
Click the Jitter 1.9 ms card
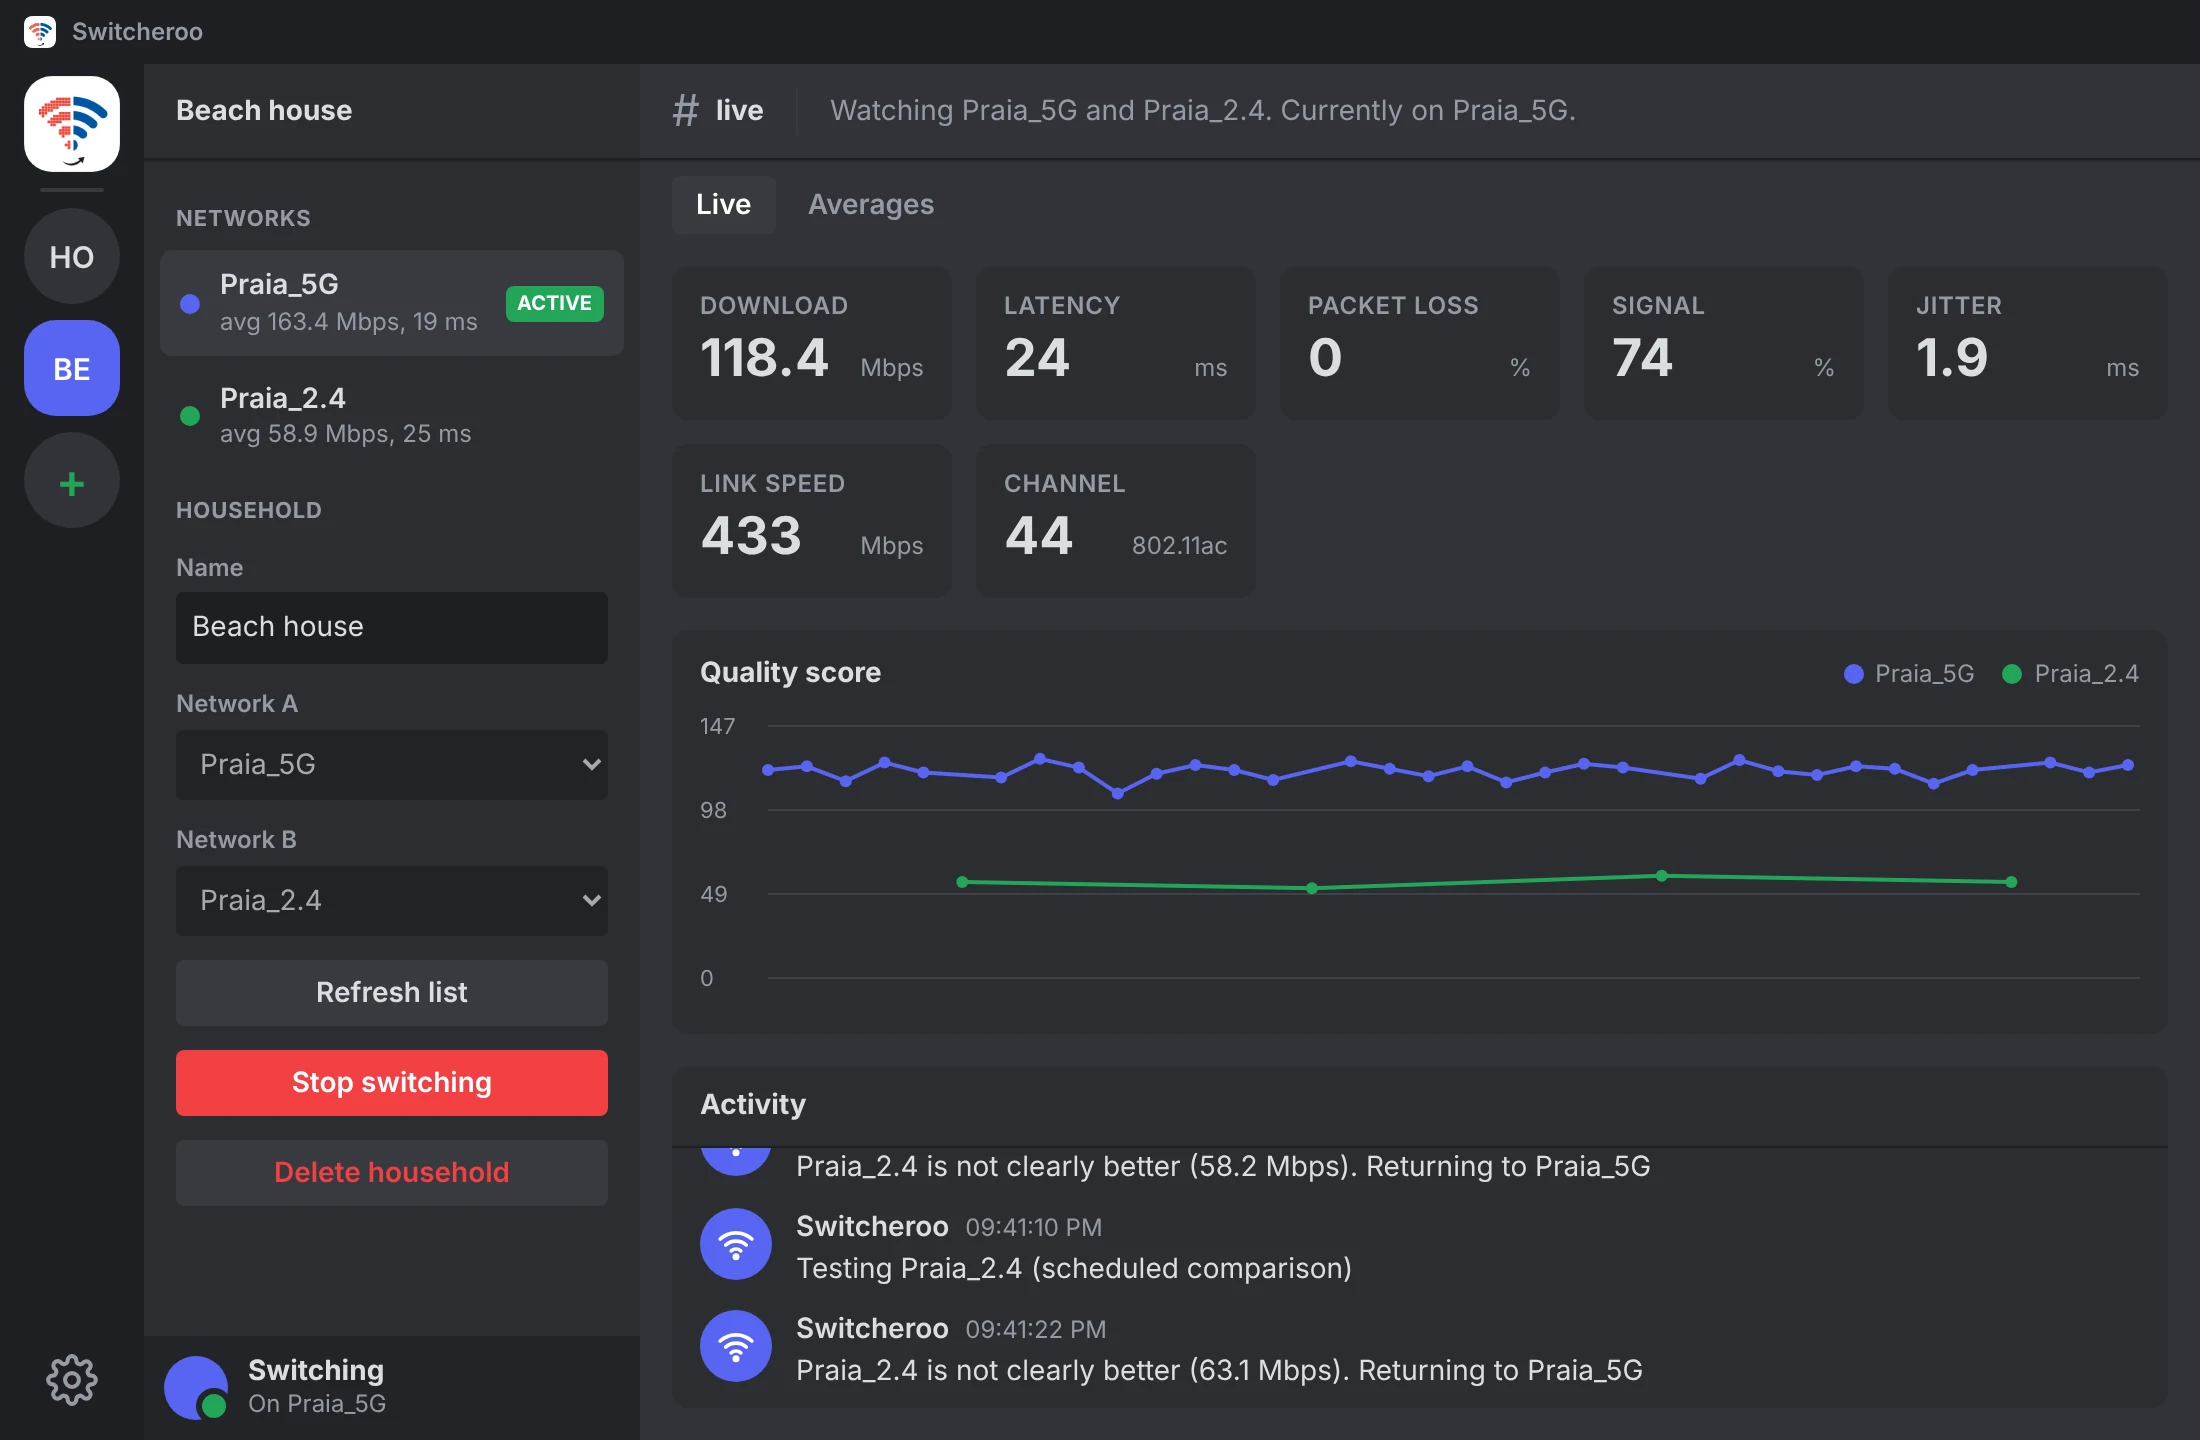point(2028,343)
